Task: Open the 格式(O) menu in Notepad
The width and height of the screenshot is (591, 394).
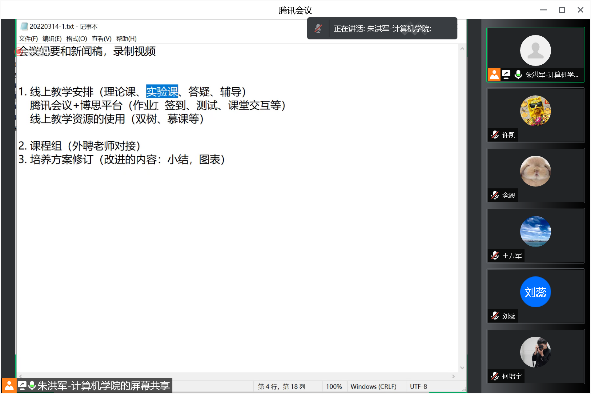Action: tap(77, 38)
